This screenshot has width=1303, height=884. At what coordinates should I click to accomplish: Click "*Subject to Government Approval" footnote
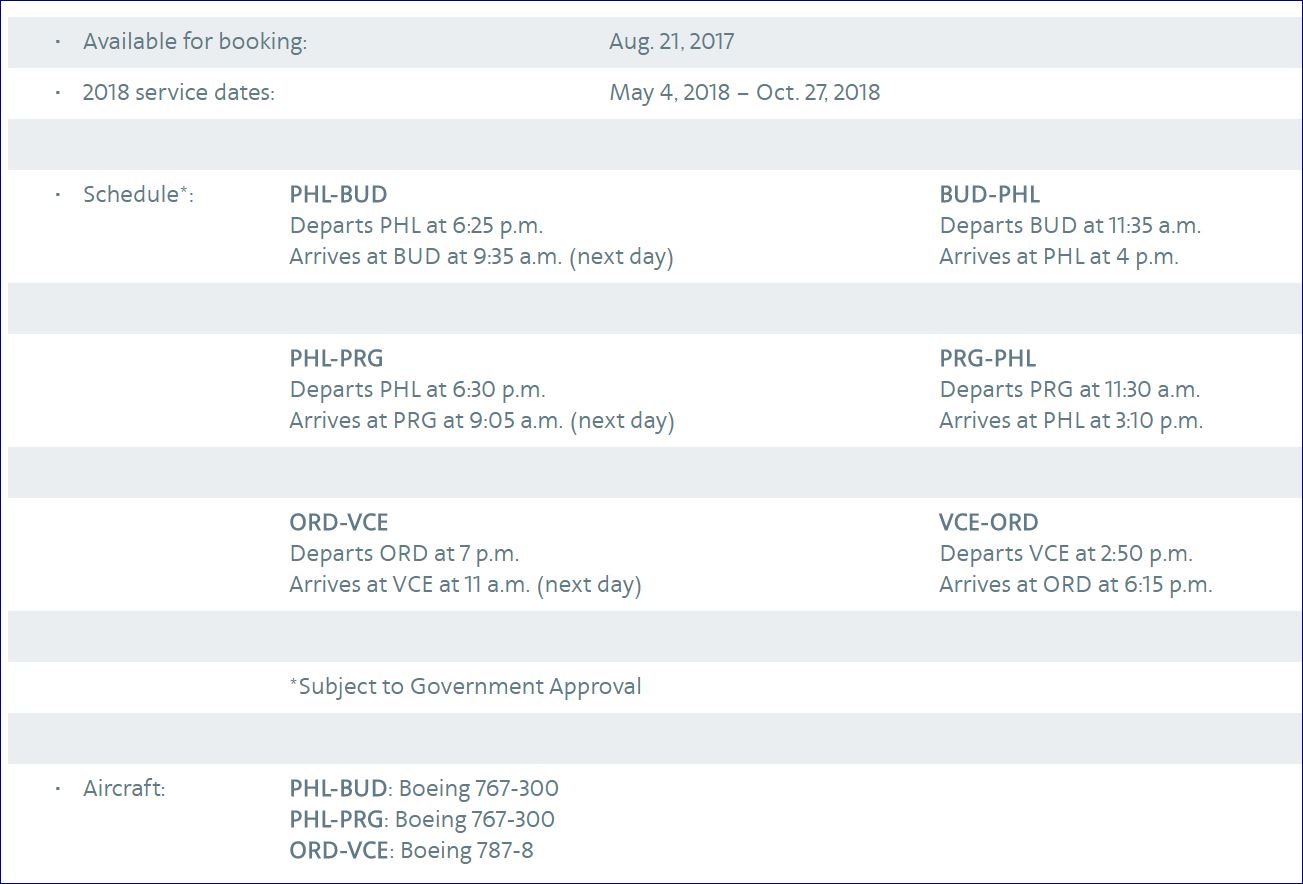465,687
